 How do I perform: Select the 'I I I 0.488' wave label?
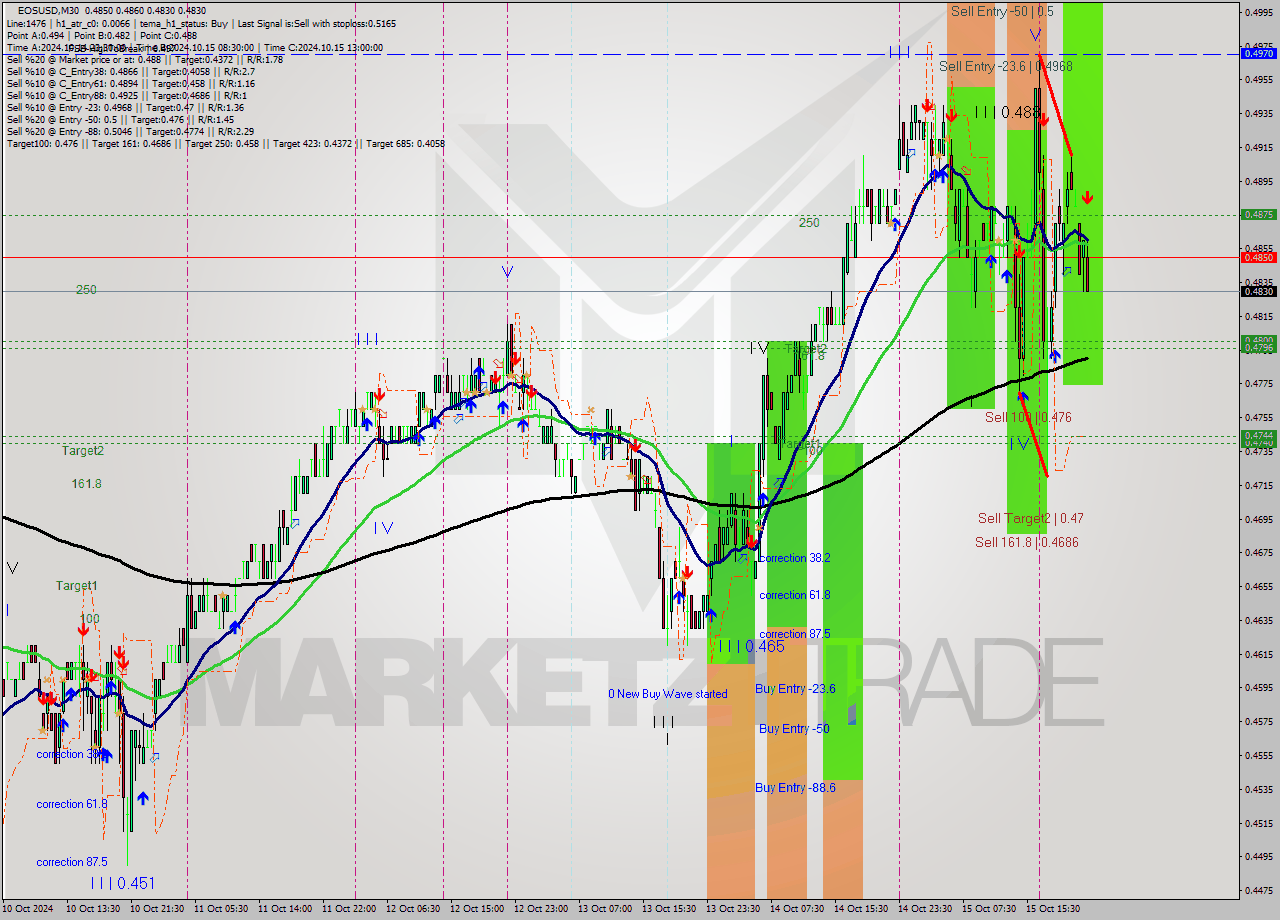coord(1007,113)
